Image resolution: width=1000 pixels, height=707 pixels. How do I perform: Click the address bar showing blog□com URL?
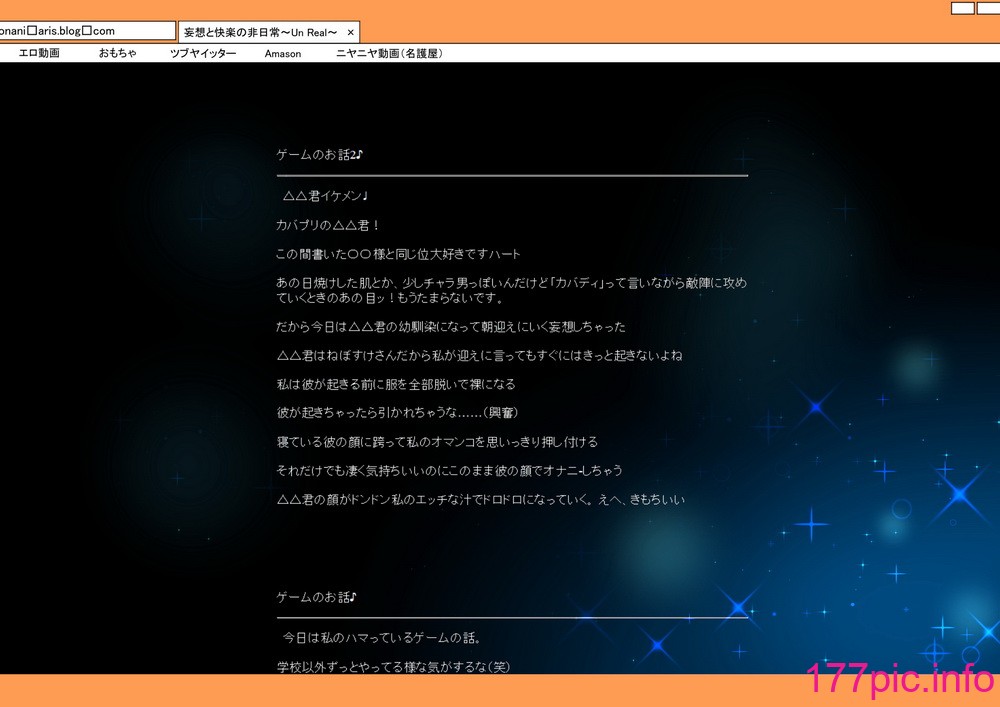87,31
